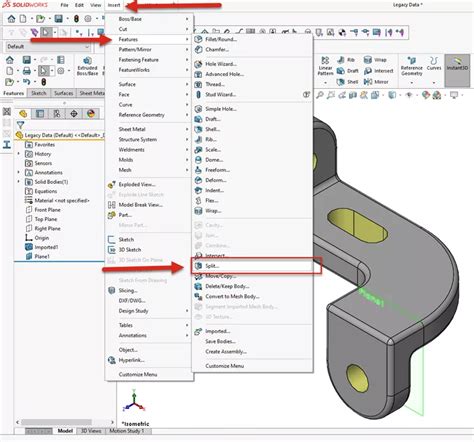Open the Default configuration dropdown

[48, 47]
